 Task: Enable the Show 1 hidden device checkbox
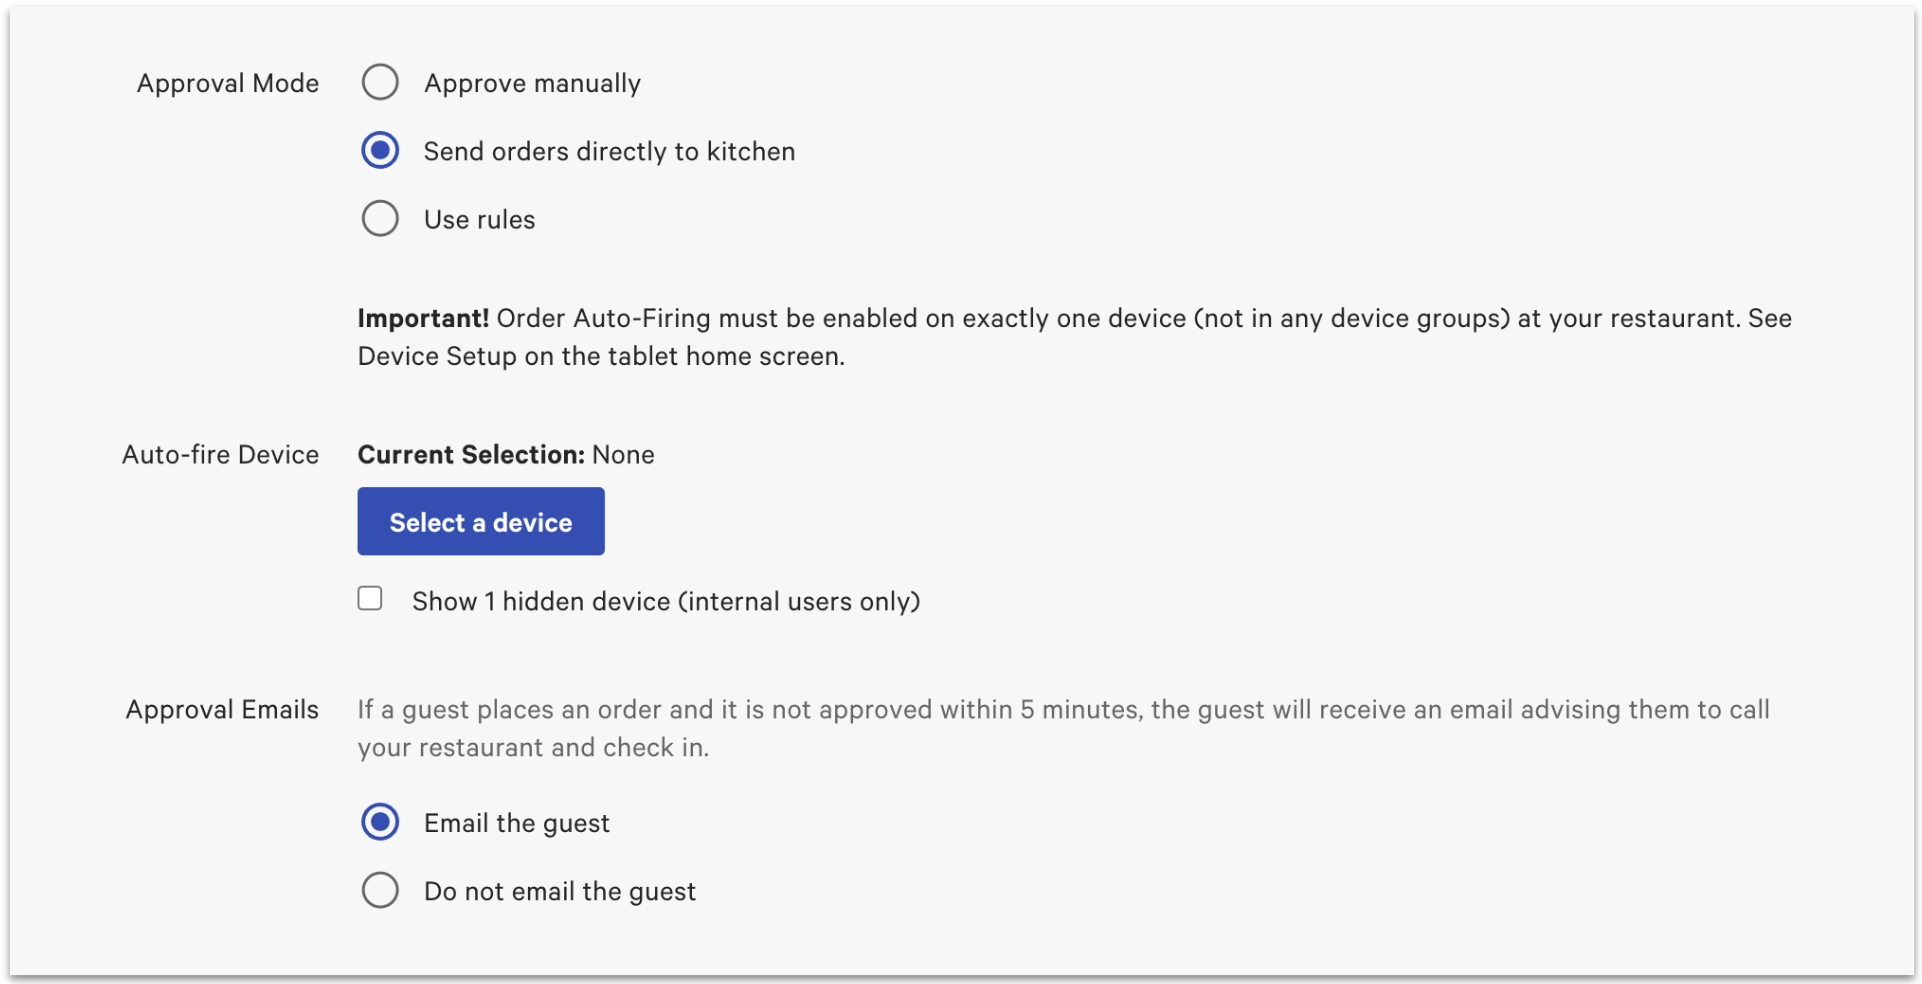tap(370, 599)
